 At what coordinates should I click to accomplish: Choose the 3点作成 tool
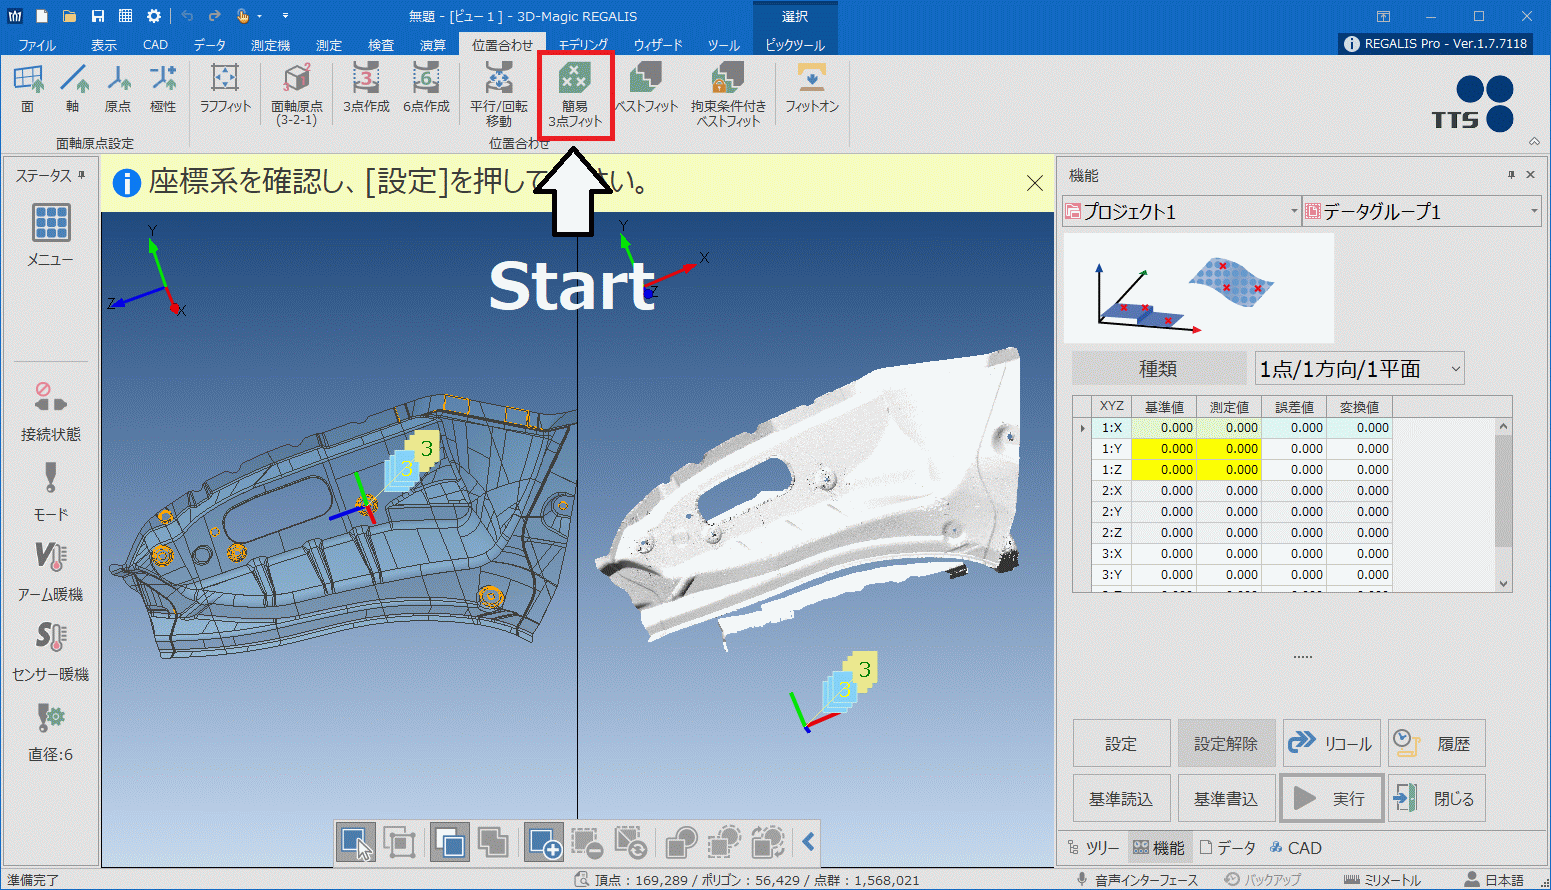click(366, 88)
